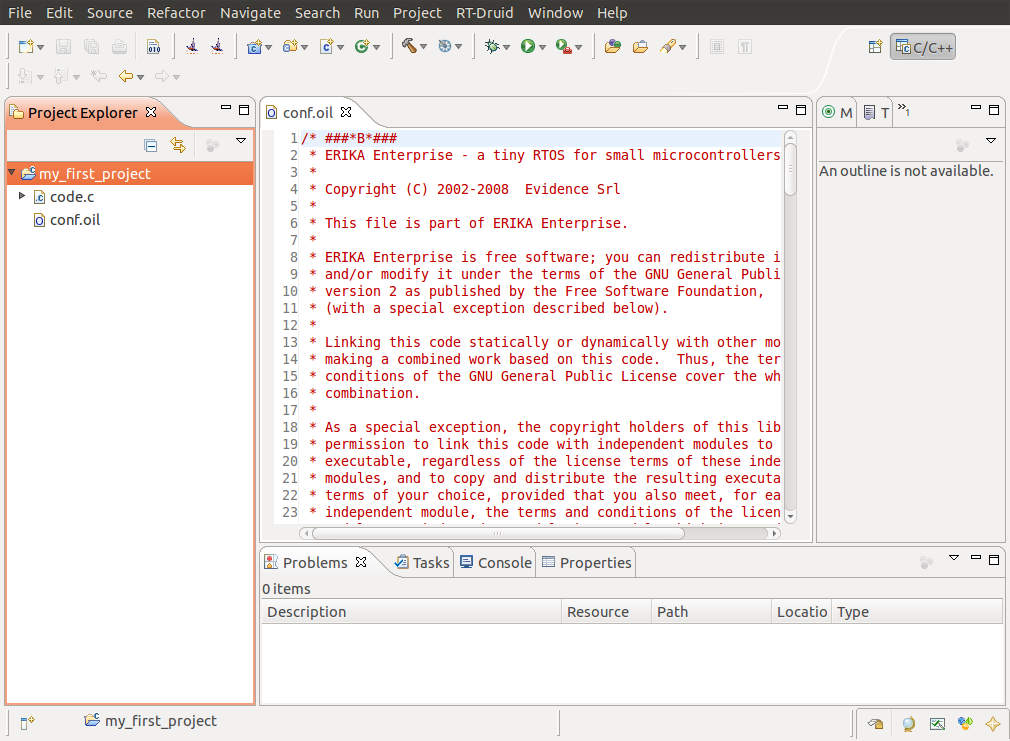The height and width of the screenshot is (741, 1010).
Task: Click the Search flashlight toolbar icon
Action: tap(668, 46)
